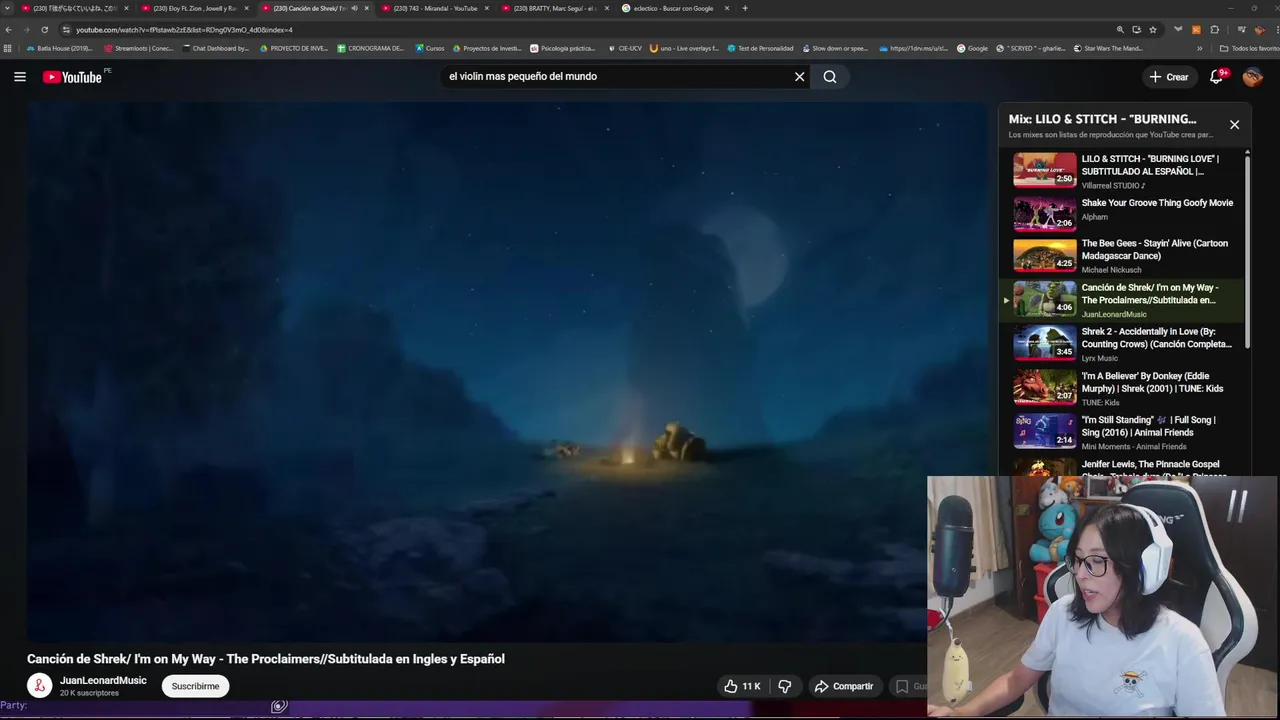Open the browser zoom magnifier icon

pos(1120,30)
